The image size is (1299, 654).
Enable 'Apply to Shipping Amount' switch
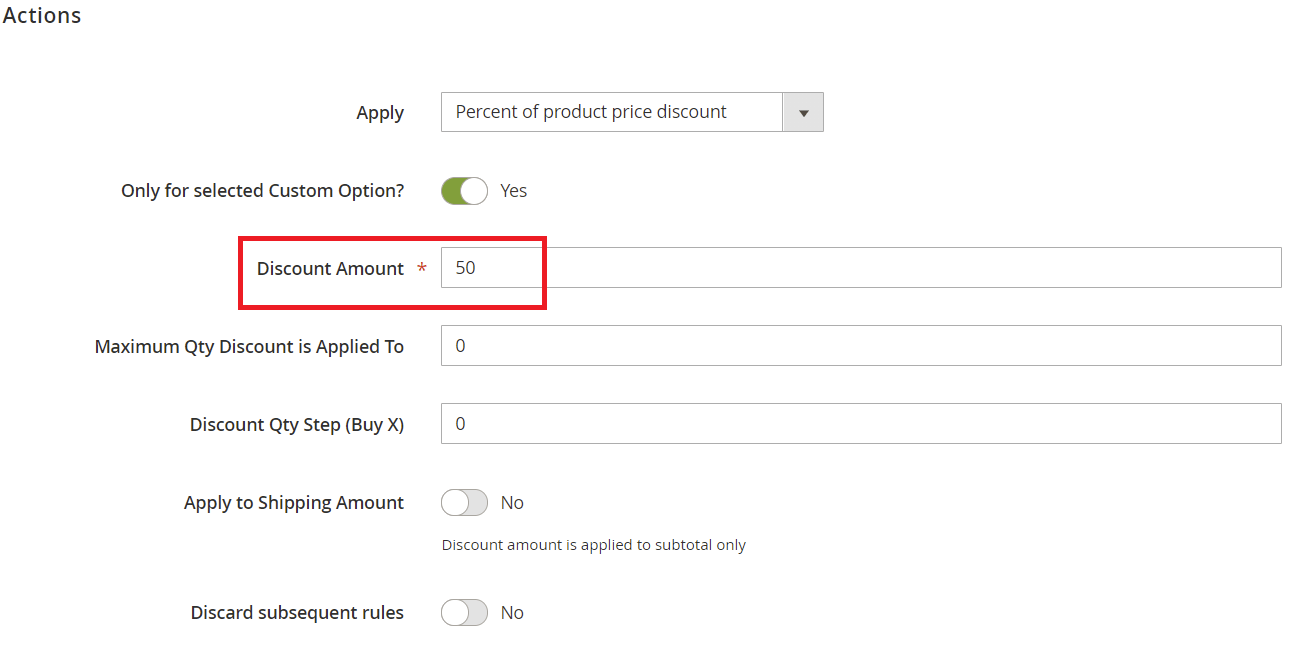(463, 502)
